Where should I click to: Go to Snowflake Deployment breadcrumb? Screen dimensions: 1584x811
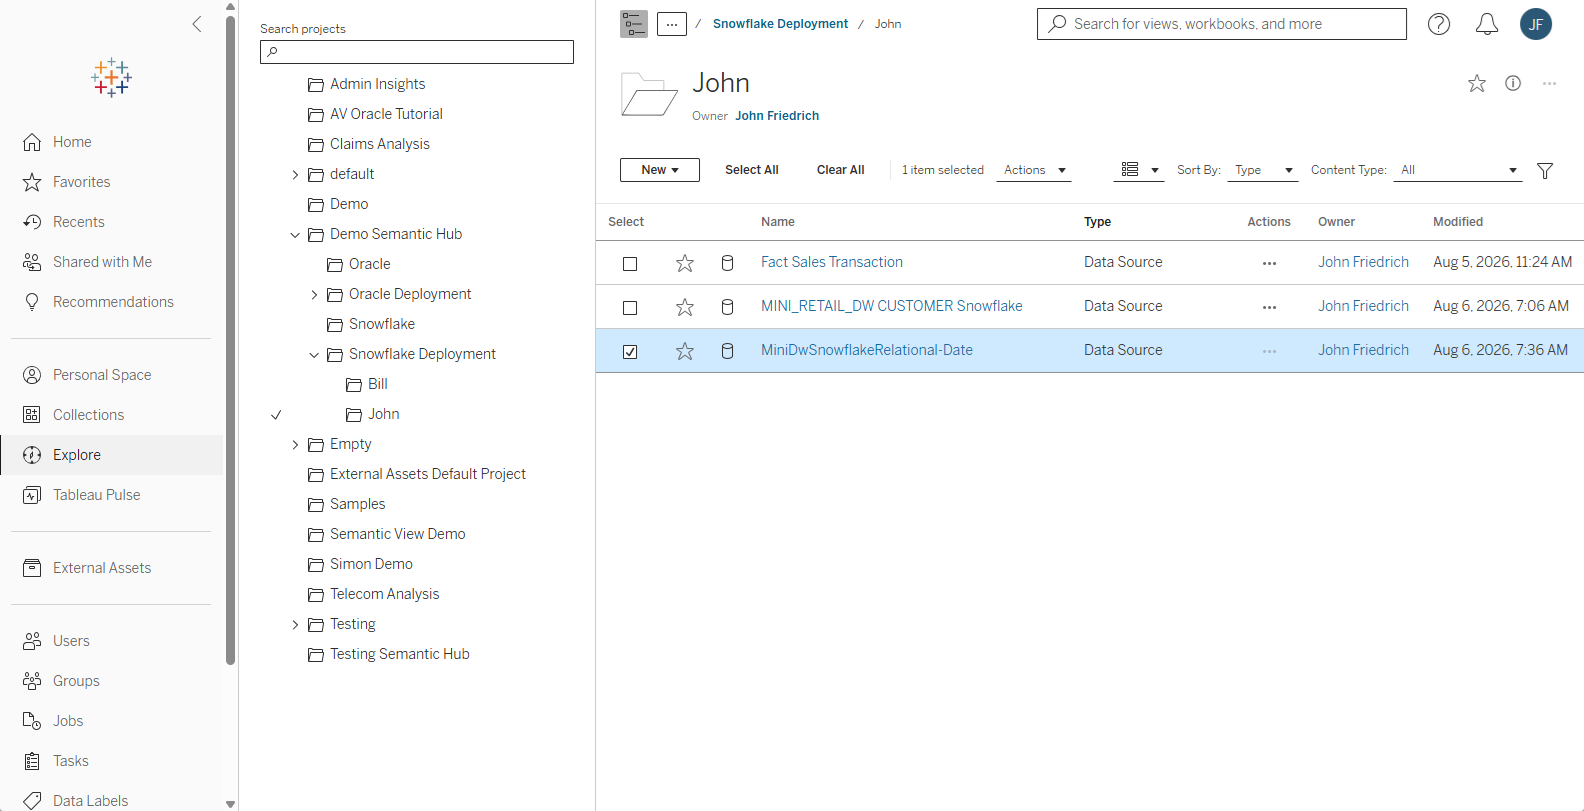pyautogui.click(x=780, y=24)
